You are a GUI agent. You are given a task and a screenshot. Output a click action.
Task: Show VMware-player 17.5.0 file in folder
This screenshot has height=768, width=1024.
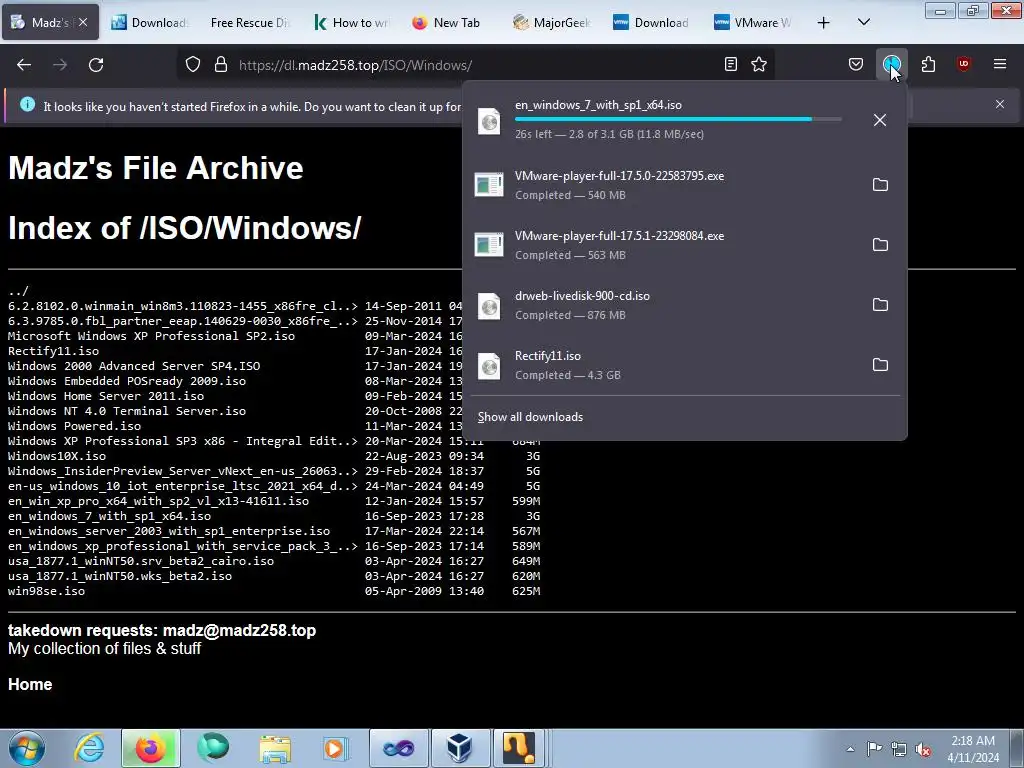880,185
